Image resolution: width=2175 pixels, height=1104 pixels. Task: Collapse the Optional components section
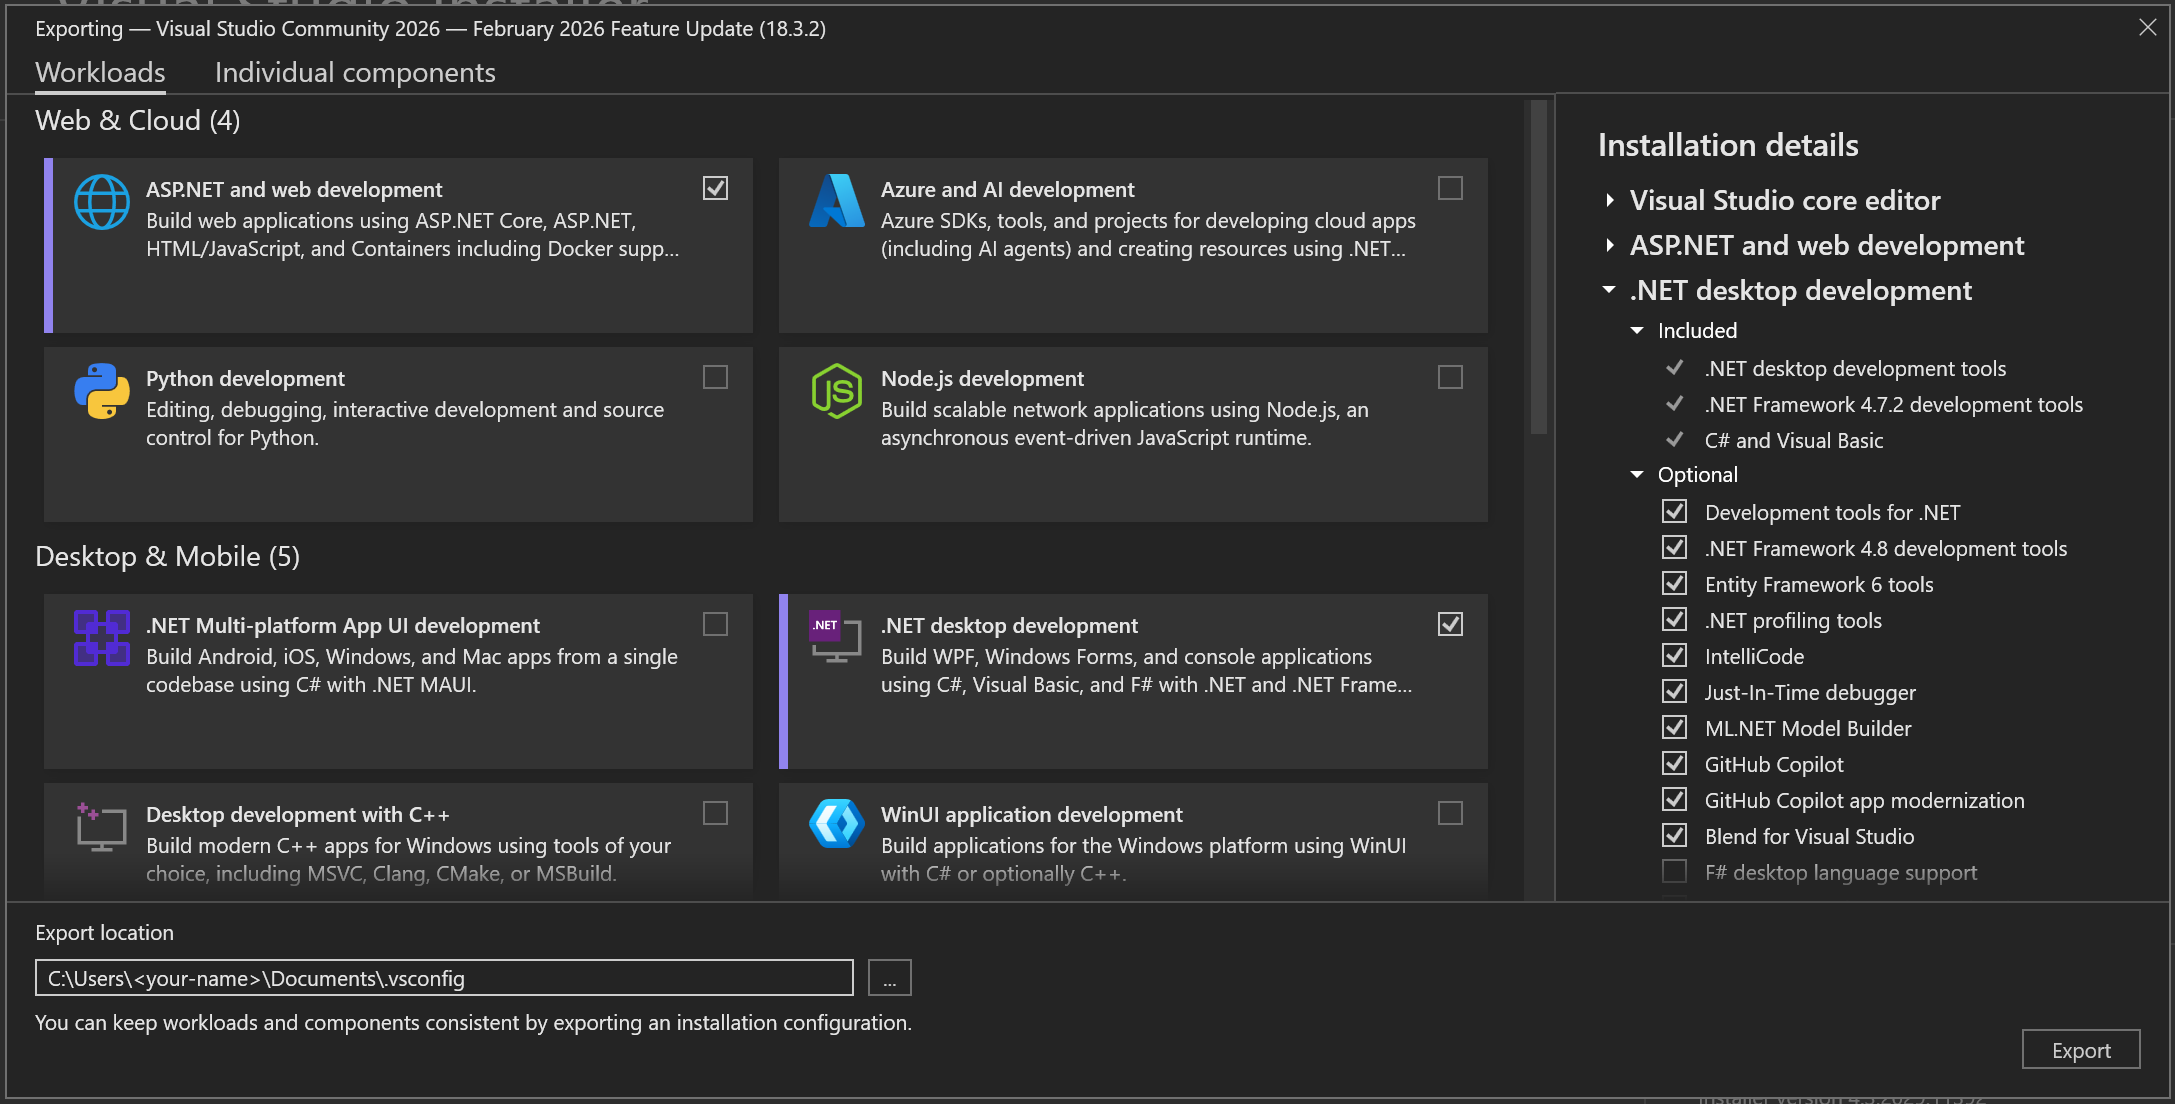click(1636, 474)
